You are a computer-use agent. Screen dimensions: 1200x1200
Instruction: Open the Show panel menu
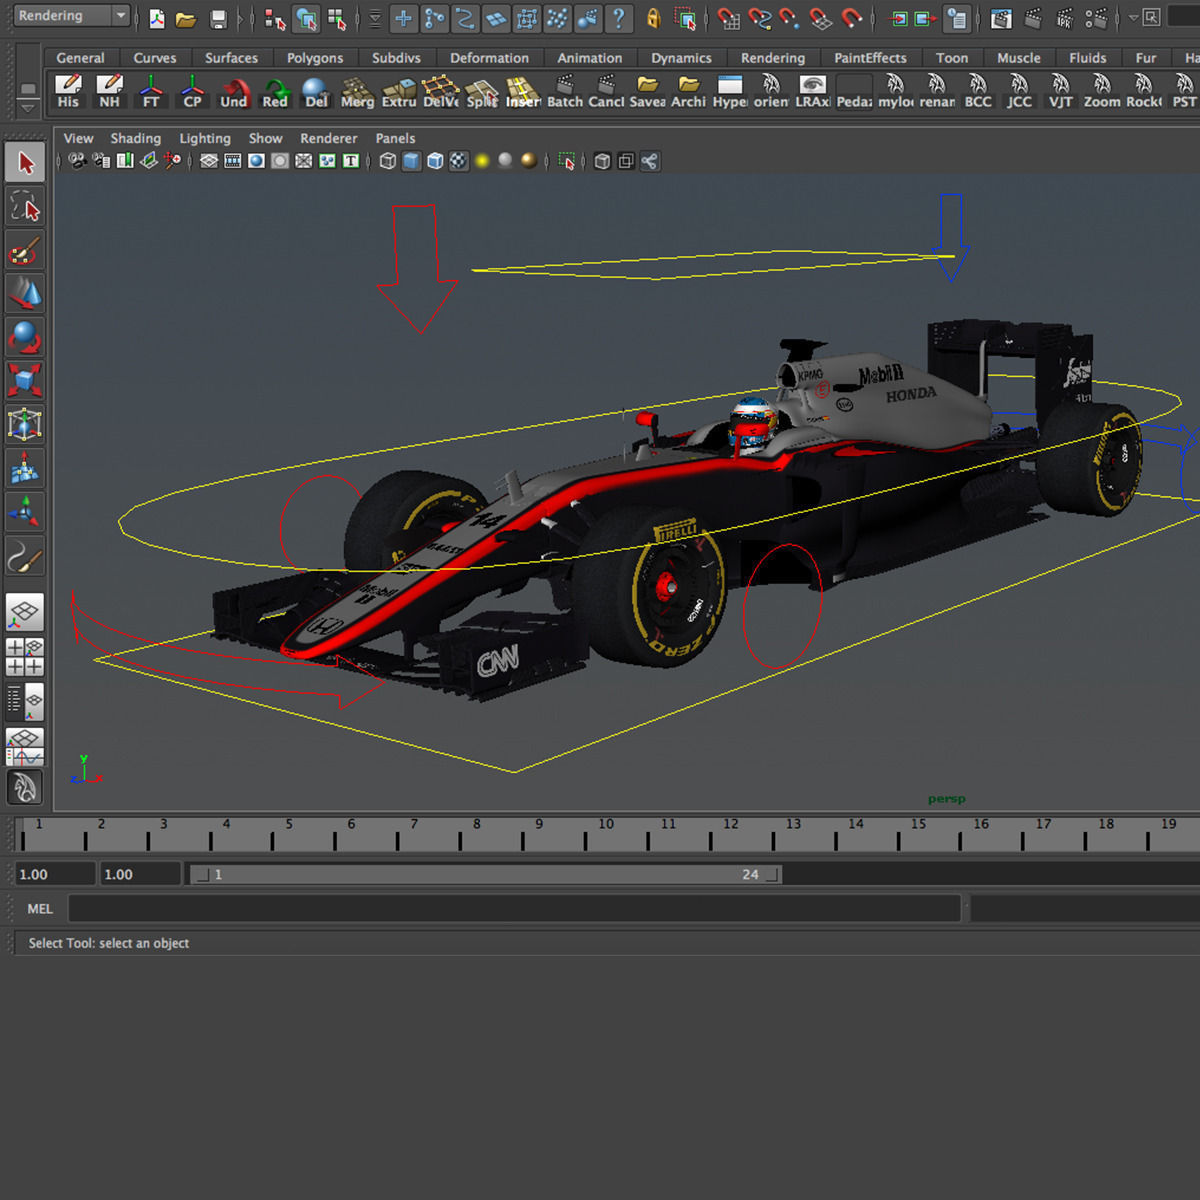pos(265,138)
